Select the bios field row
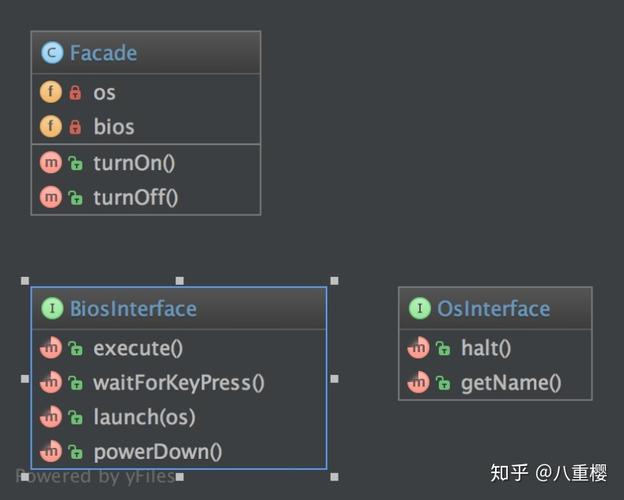This screenshot has width=624, height=500. (x=146, y=127)
